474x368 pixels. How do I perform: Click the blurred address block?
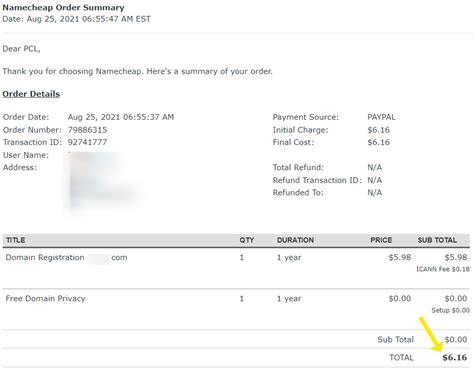[x=103, y=180]
